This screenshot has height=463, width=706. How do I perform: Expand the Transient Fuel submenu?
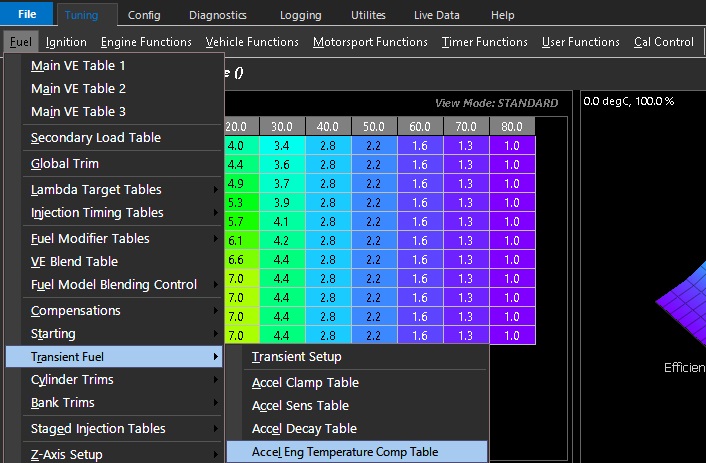(114, 357)
